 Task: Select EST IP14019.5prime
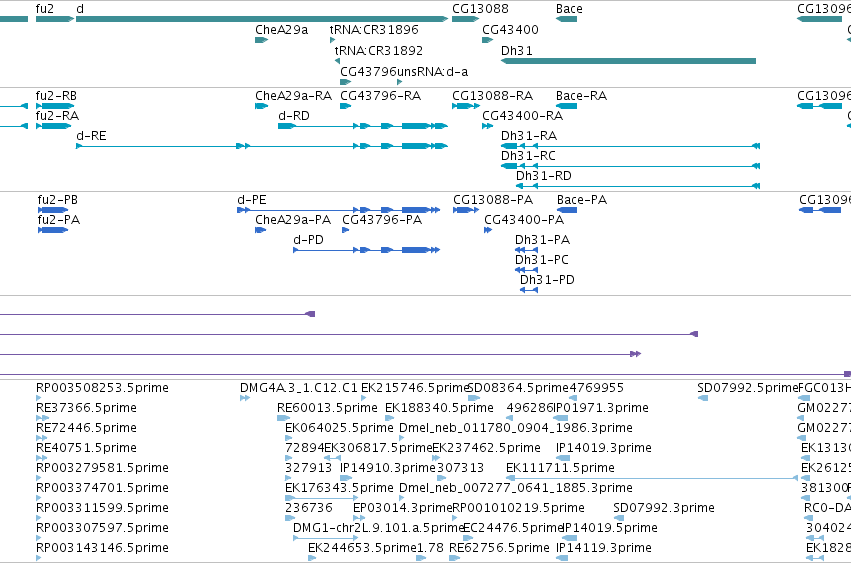610,528
